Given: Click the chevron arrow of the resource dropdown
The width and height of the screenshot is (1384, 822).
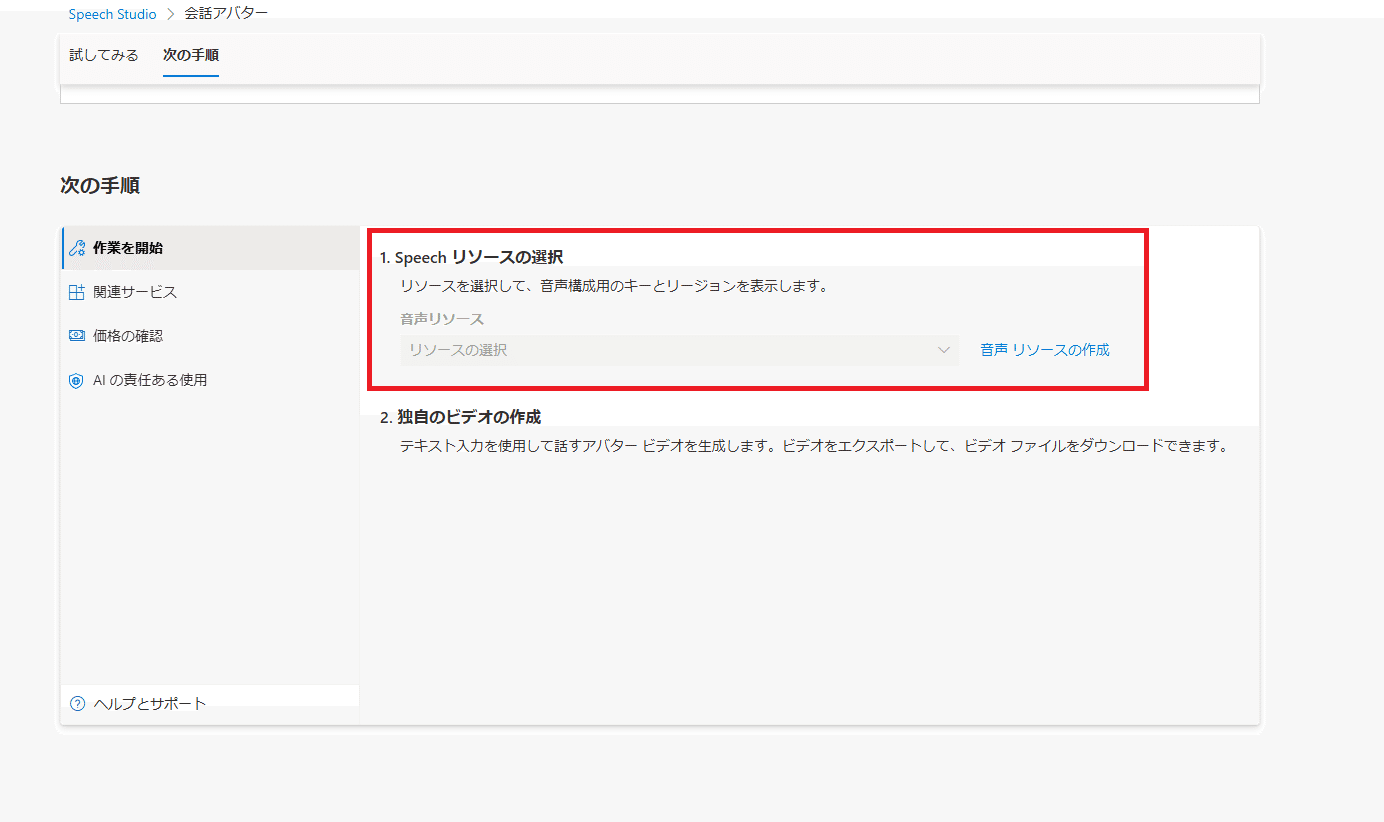Looking at the screenshot, I should 943,350.
